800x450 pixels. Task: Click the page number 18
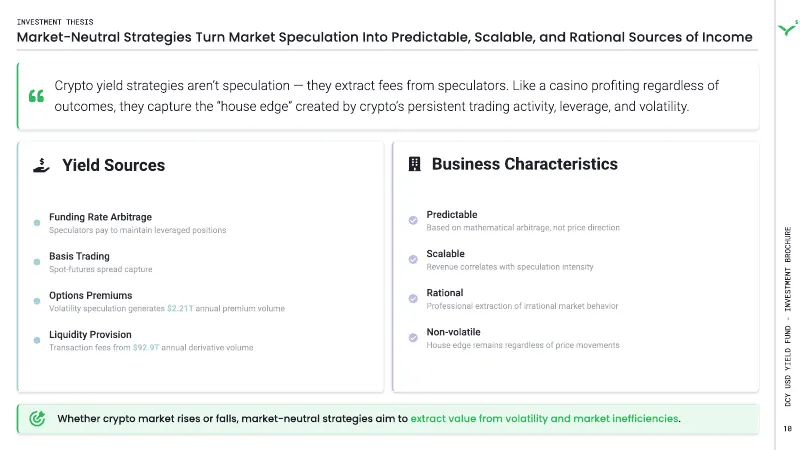(x=788, y=429)
